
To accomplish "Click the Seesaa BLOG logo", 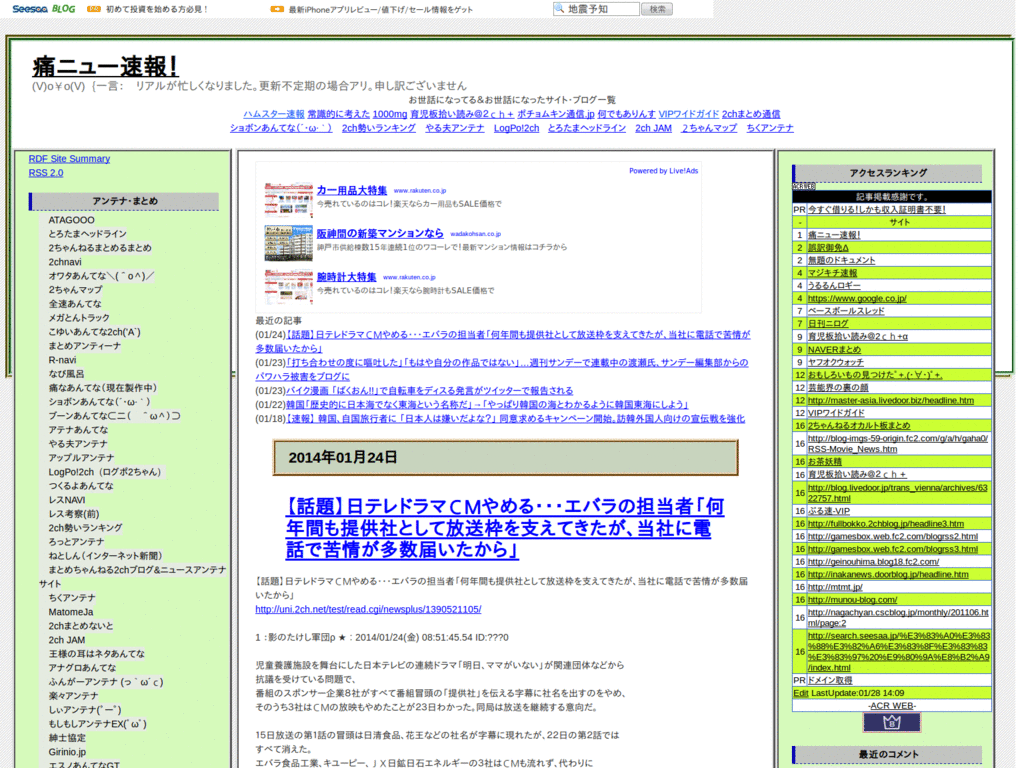I will tap(38, 9).
